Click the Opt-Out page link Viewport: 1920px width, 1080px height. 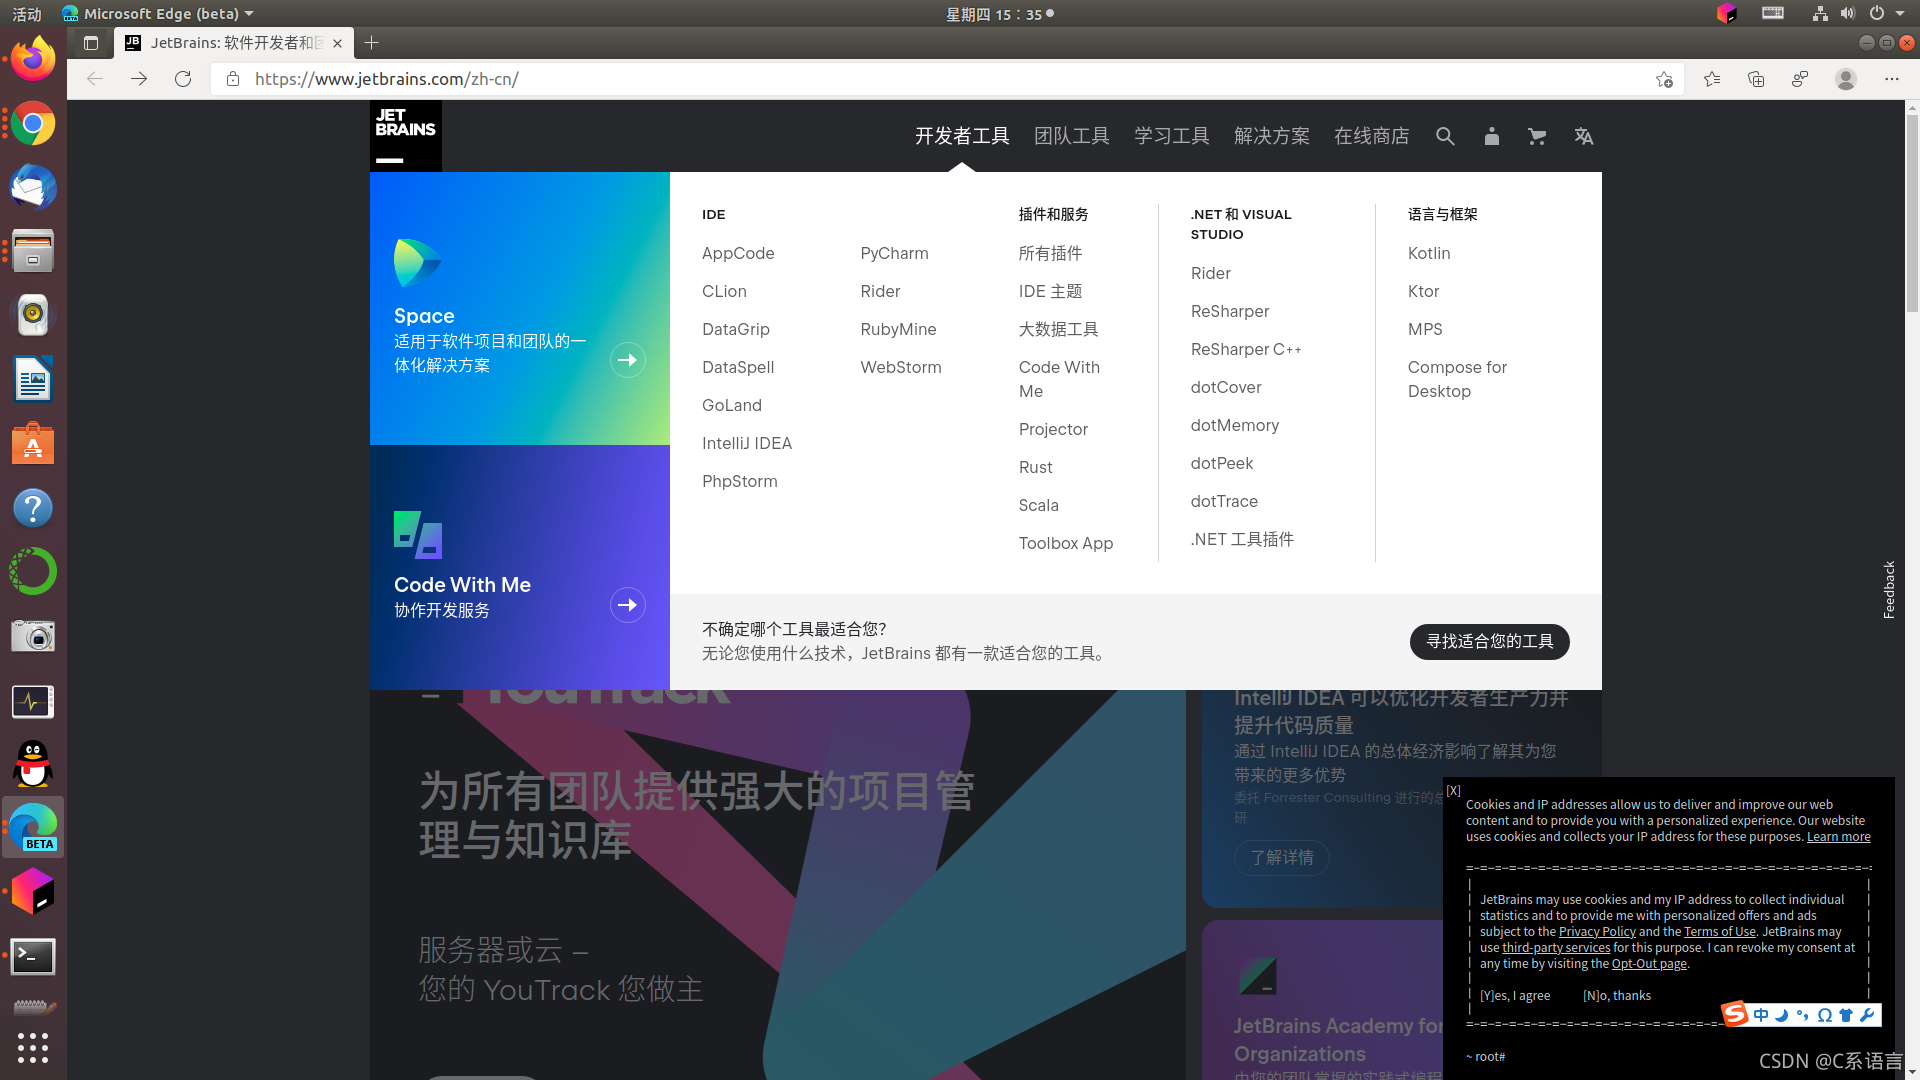tap(1648, 963)
